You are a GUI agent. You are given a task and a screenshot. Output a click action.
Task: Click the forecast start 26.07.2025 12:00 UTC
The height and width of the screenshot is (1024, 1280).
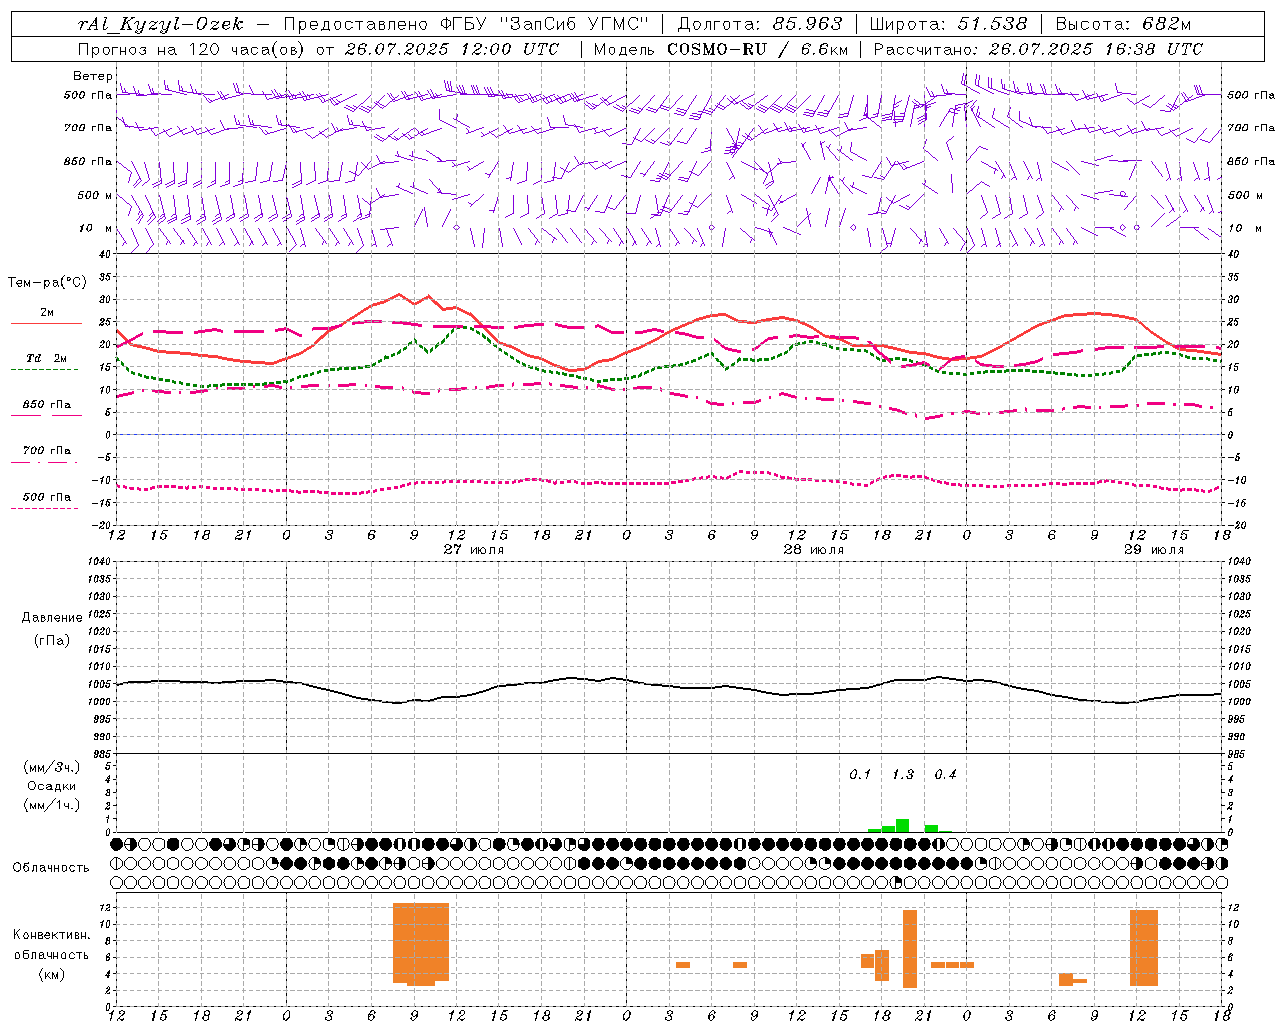452,49
